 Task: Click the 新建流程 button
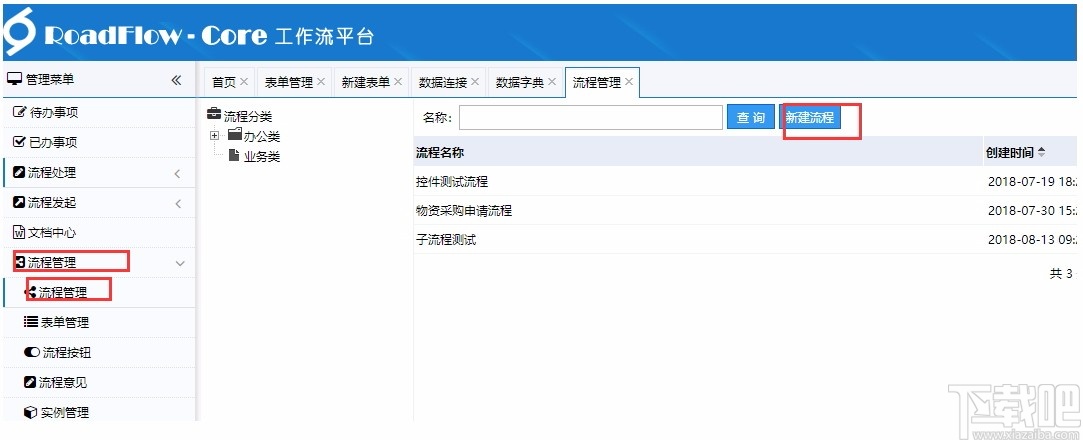pos(809,117)
